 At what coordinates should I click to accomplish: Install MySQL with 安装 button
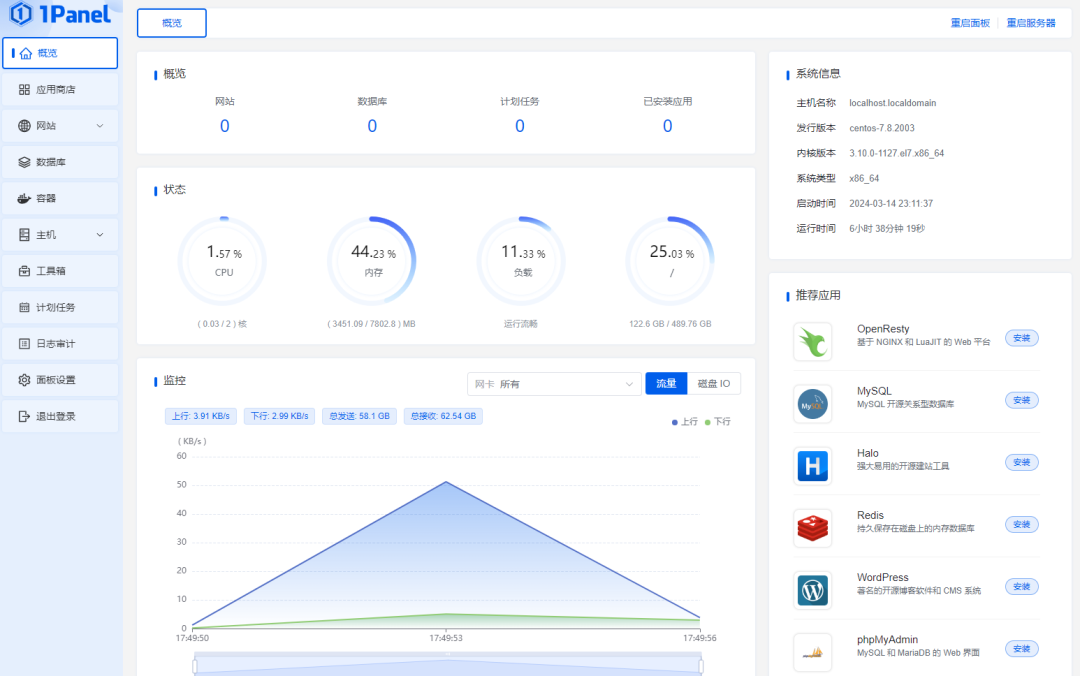click(1021, 400)
